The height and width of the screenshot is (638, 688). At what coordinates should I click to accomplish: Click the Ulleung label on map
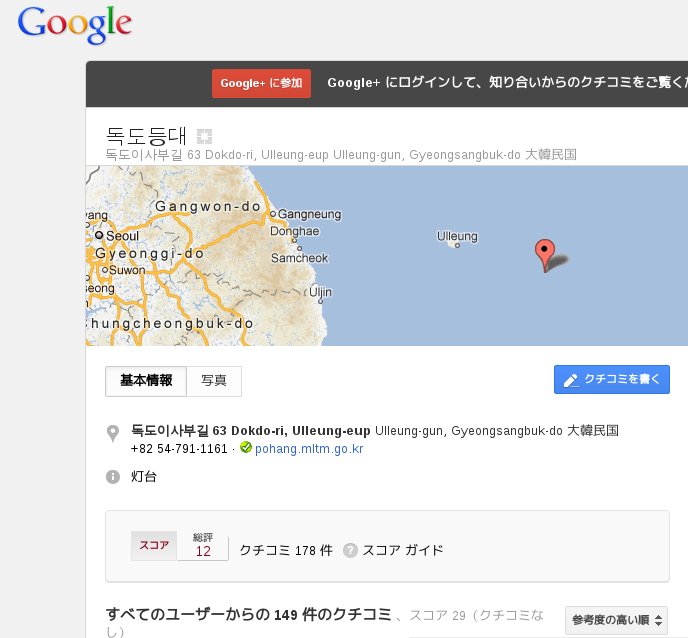[x=457, y=237]
